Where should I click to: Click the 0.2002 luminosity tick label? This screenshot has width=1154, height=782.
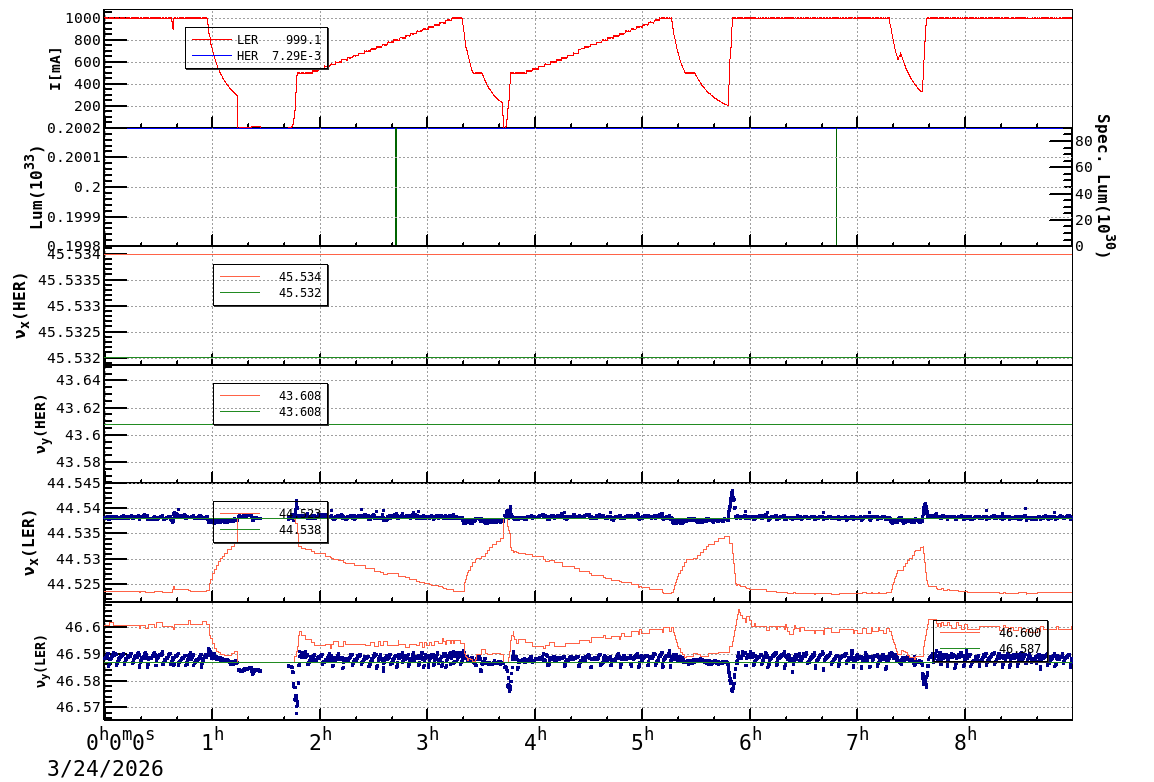(74, 129)
